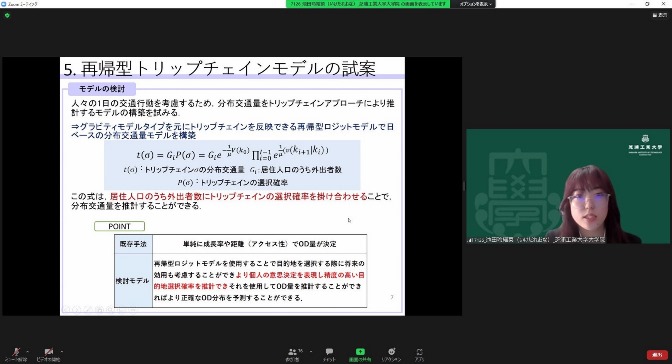Click the green Share Screen icon

pos(360,352)
